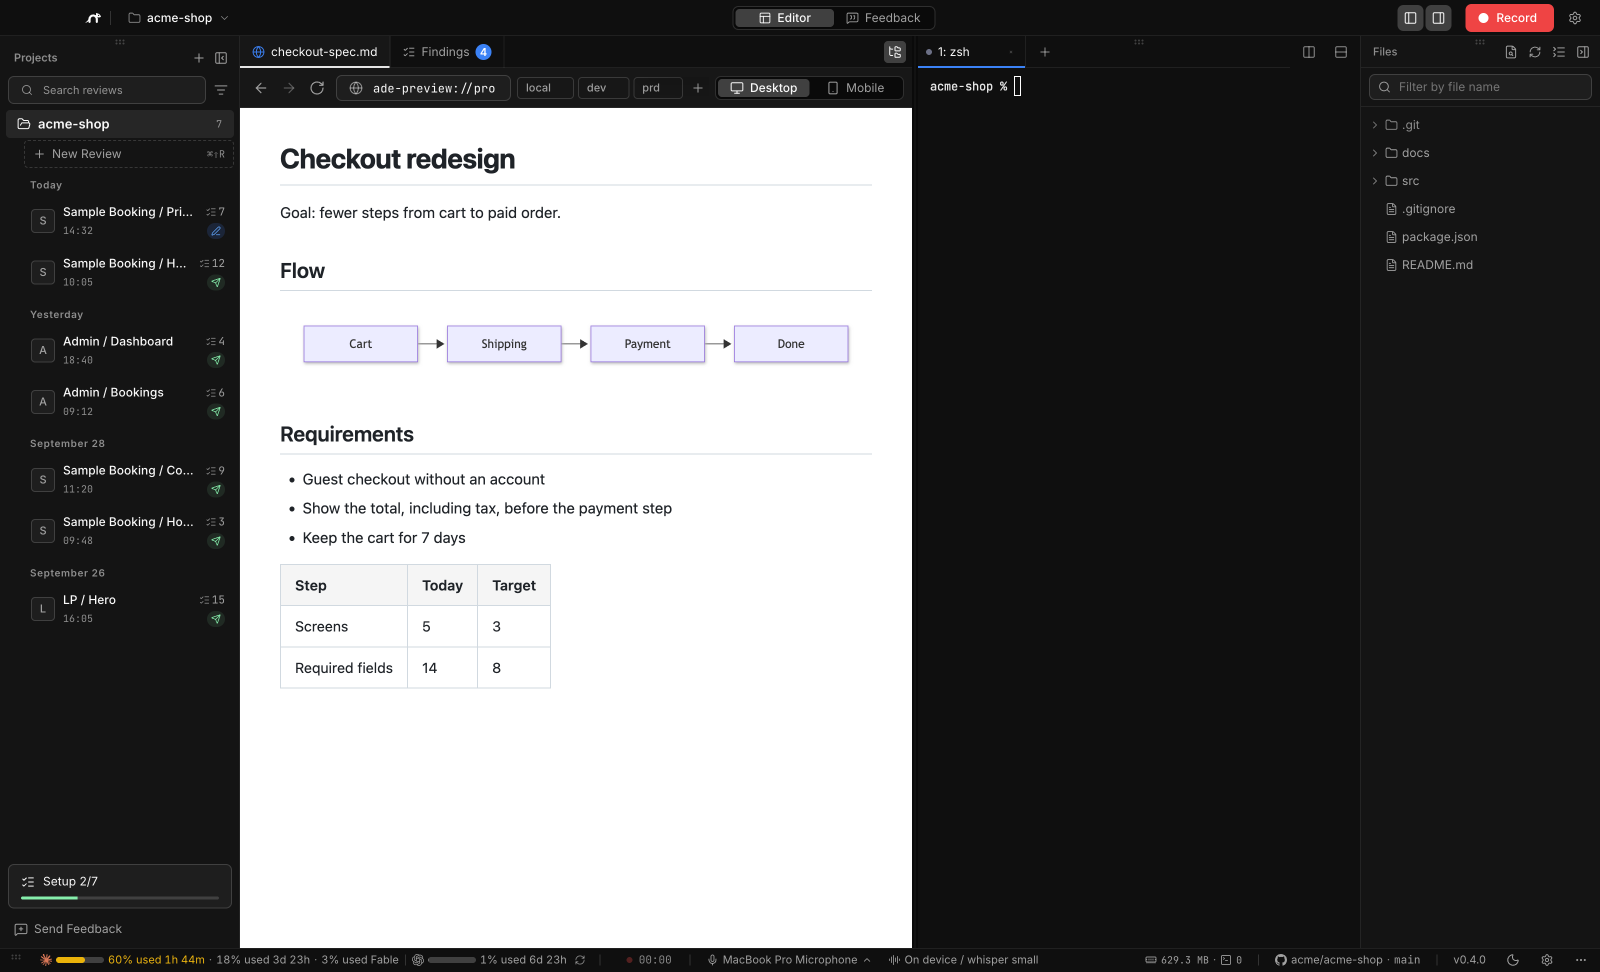Viewport: 1600px width, 972px height.
Task: Collapse all folders in Files panel
Action: 1559,52
